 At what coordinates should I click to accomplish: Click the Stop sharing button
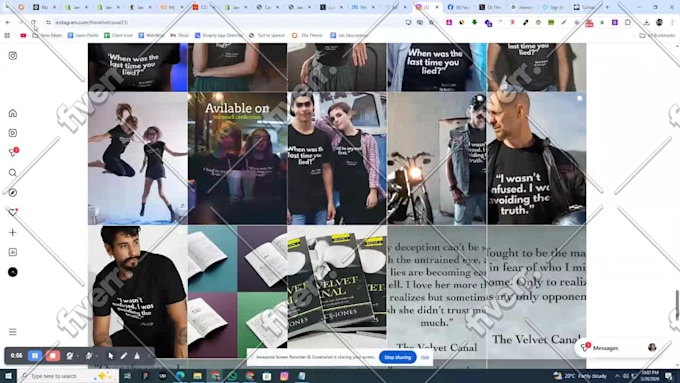tap(397, 357)
